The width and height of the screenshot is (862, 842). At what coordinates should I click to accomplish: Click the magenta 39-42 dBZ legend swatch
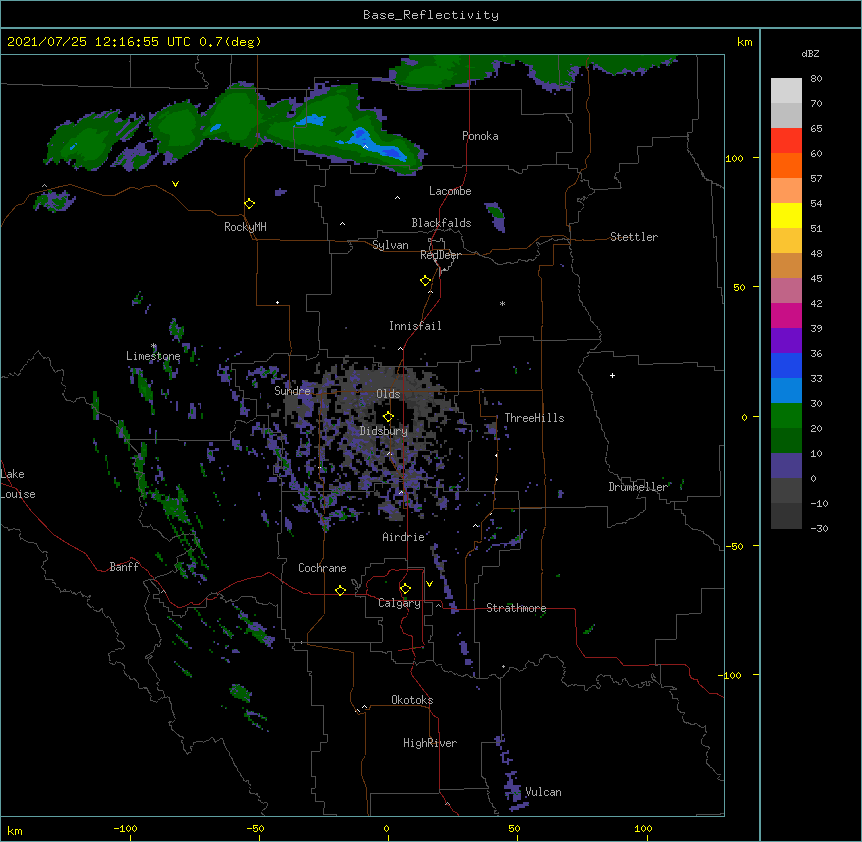point(786,315)
